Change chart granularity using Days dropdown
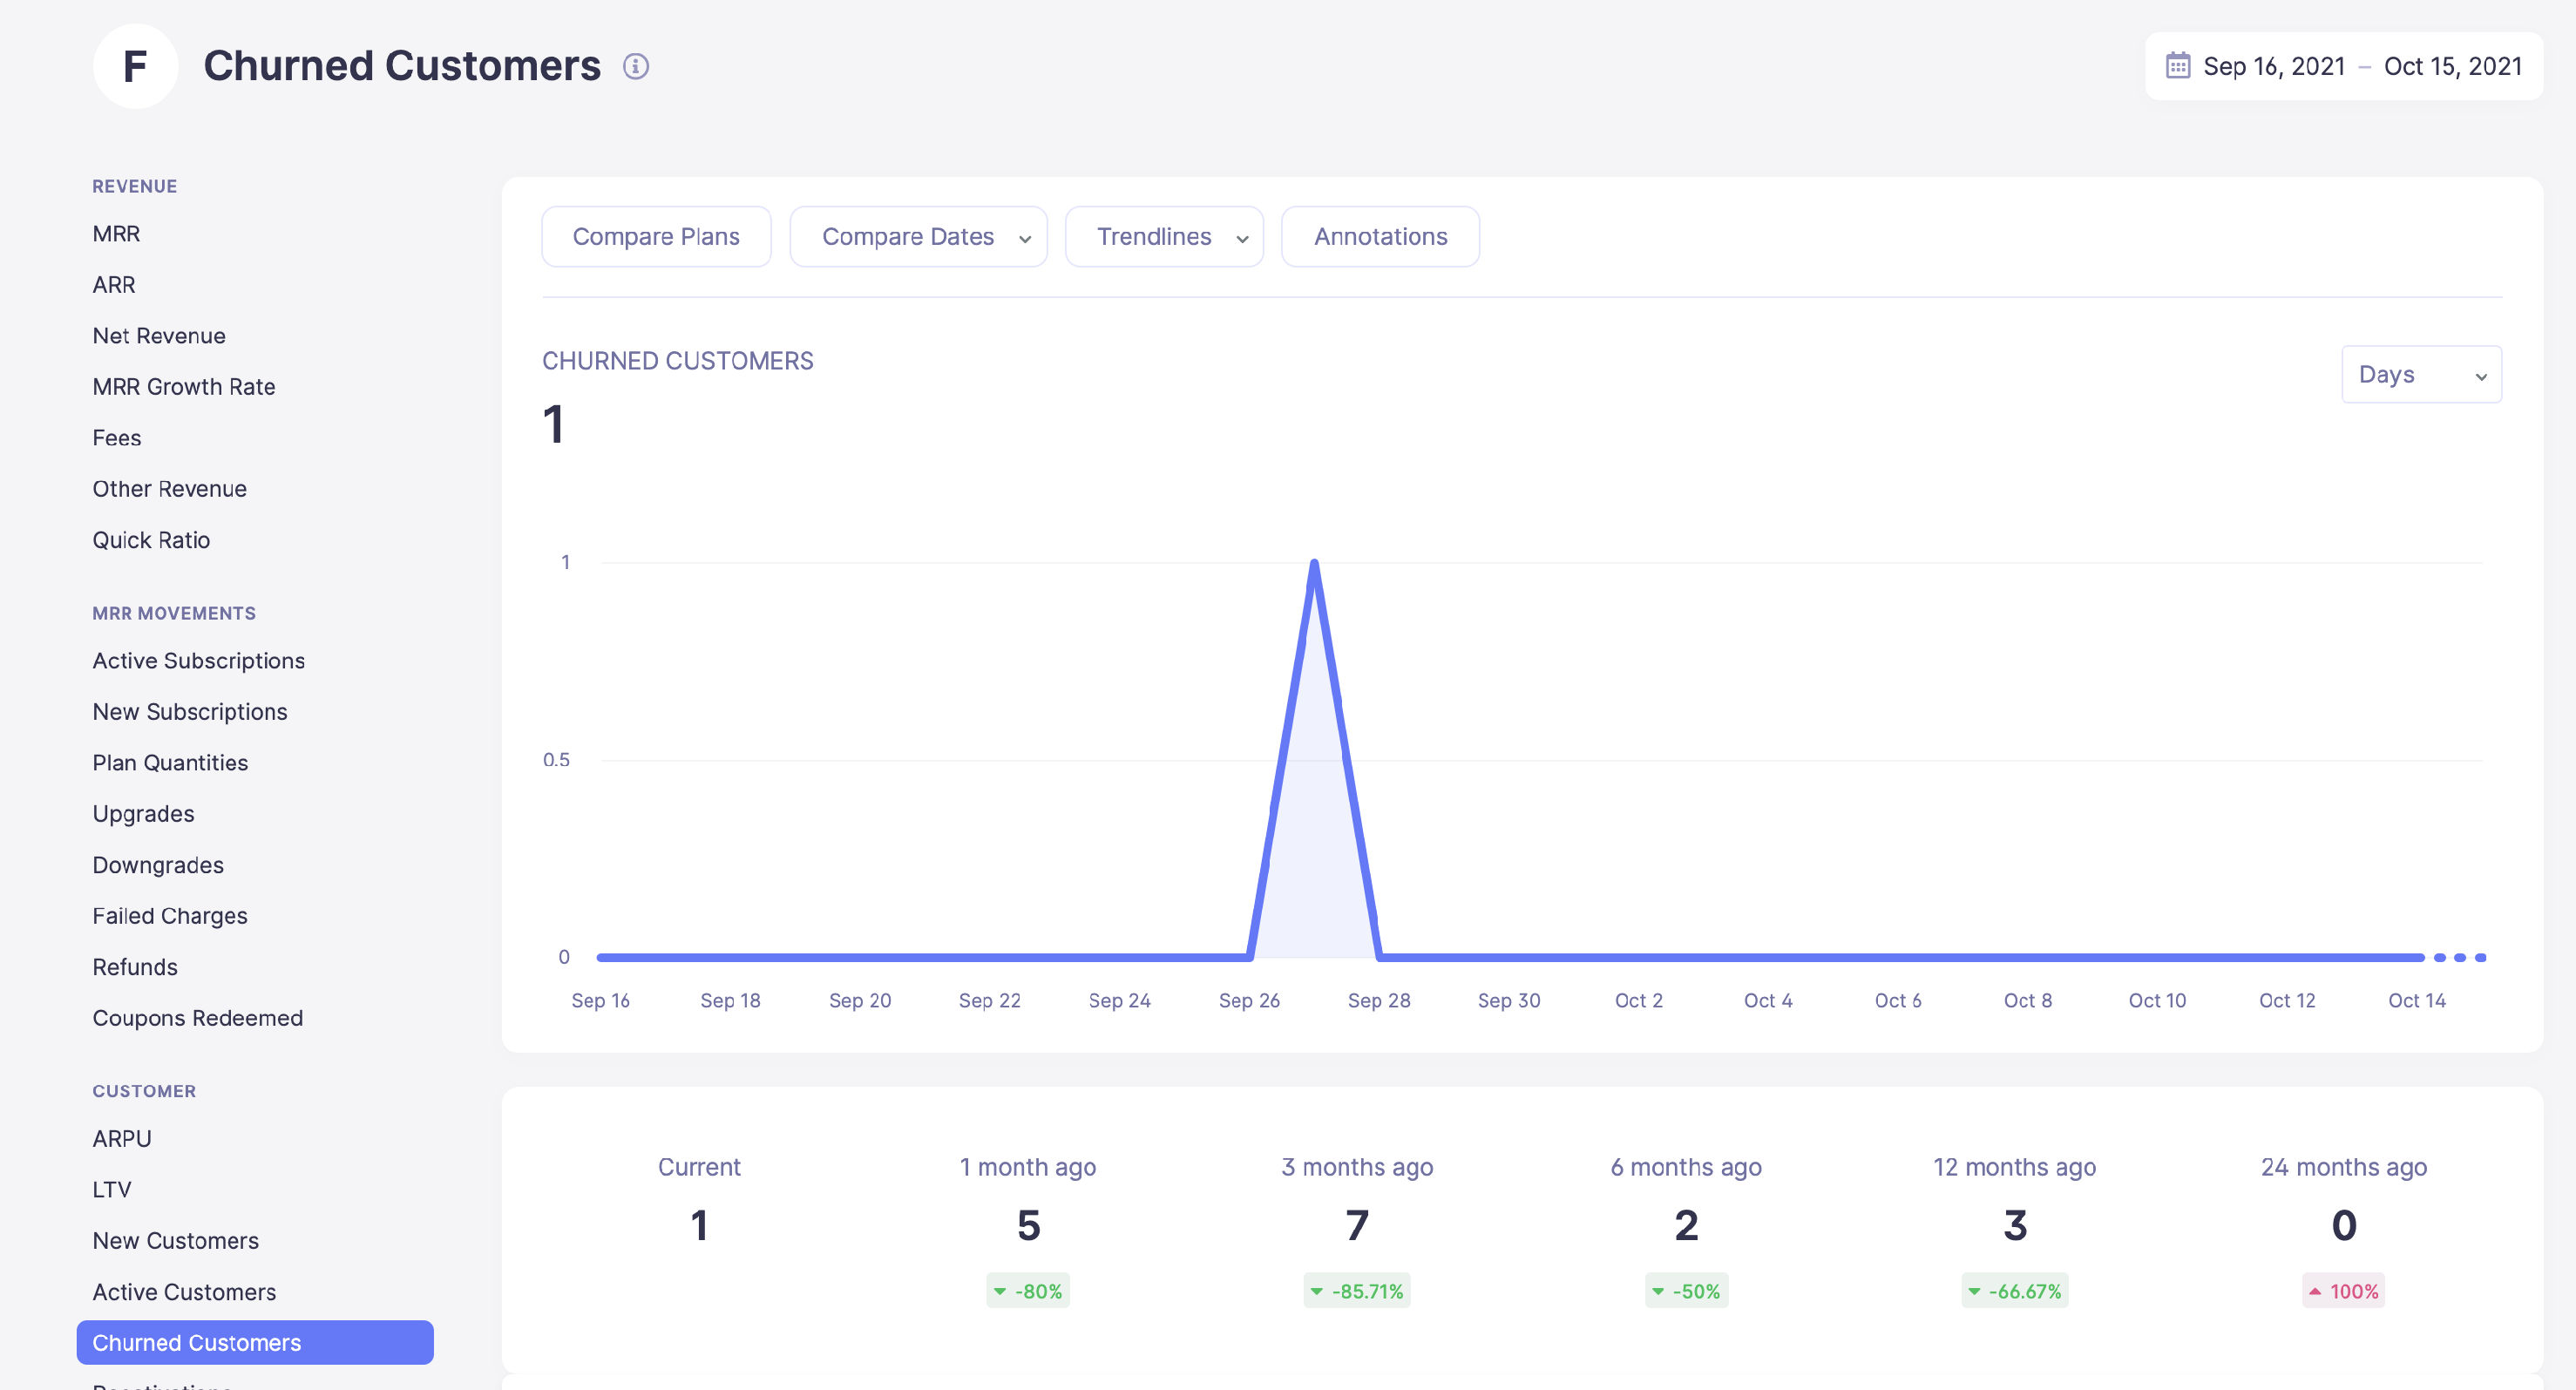Image resolution: width=2576 pixels, height=1390 pixels. [x=2420, y=374]
